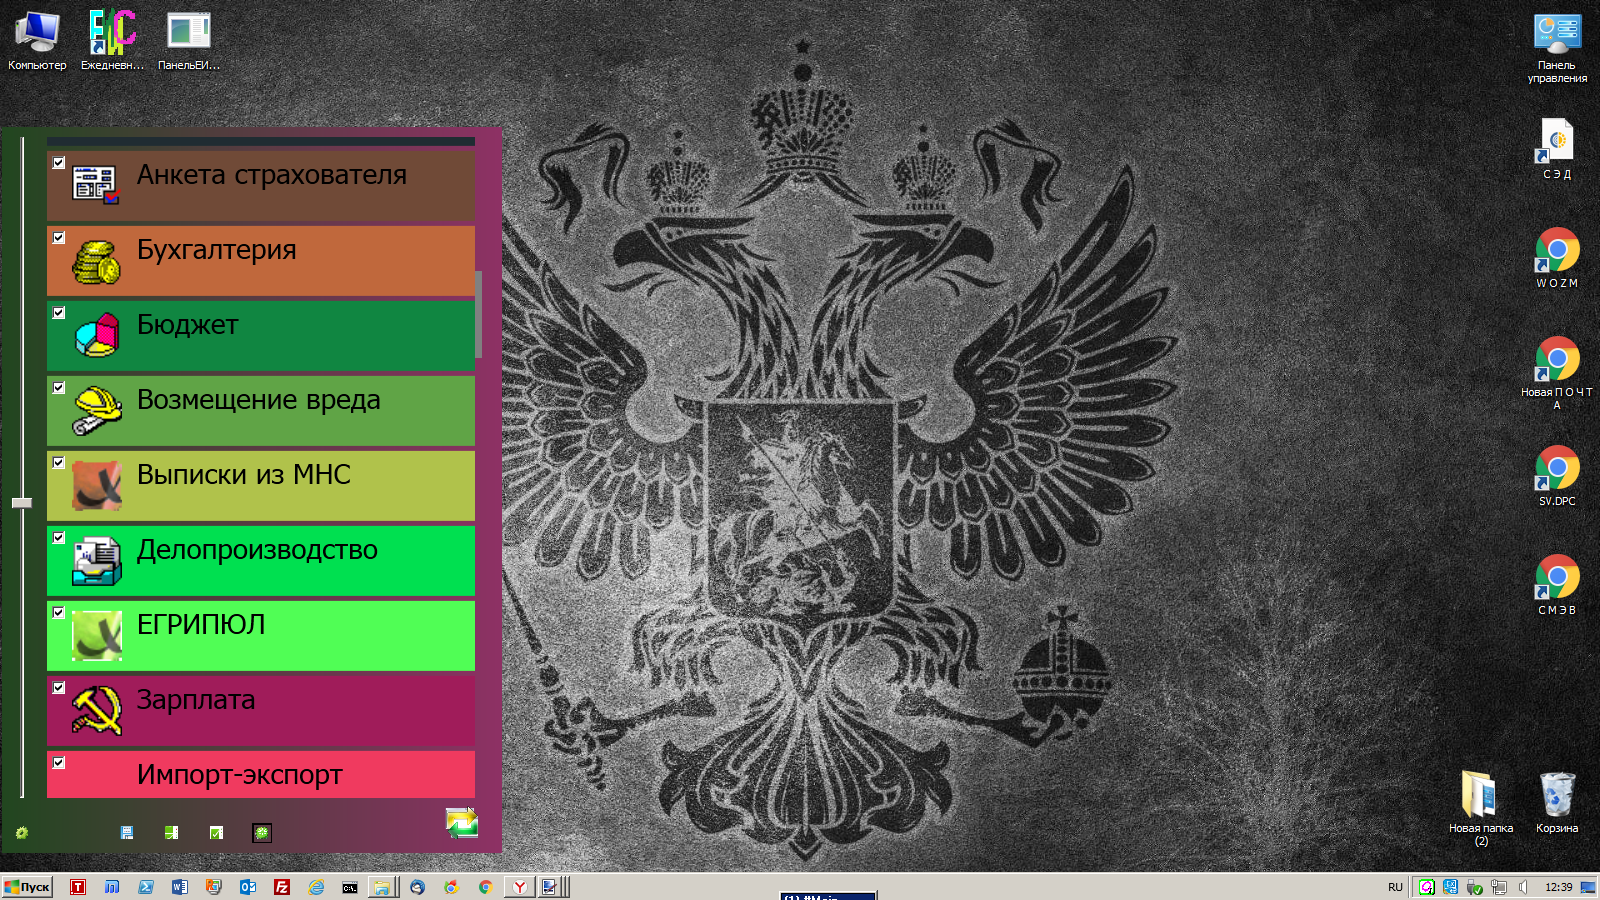Launch Internet Explorer from the taskbar

coord(316,887)
